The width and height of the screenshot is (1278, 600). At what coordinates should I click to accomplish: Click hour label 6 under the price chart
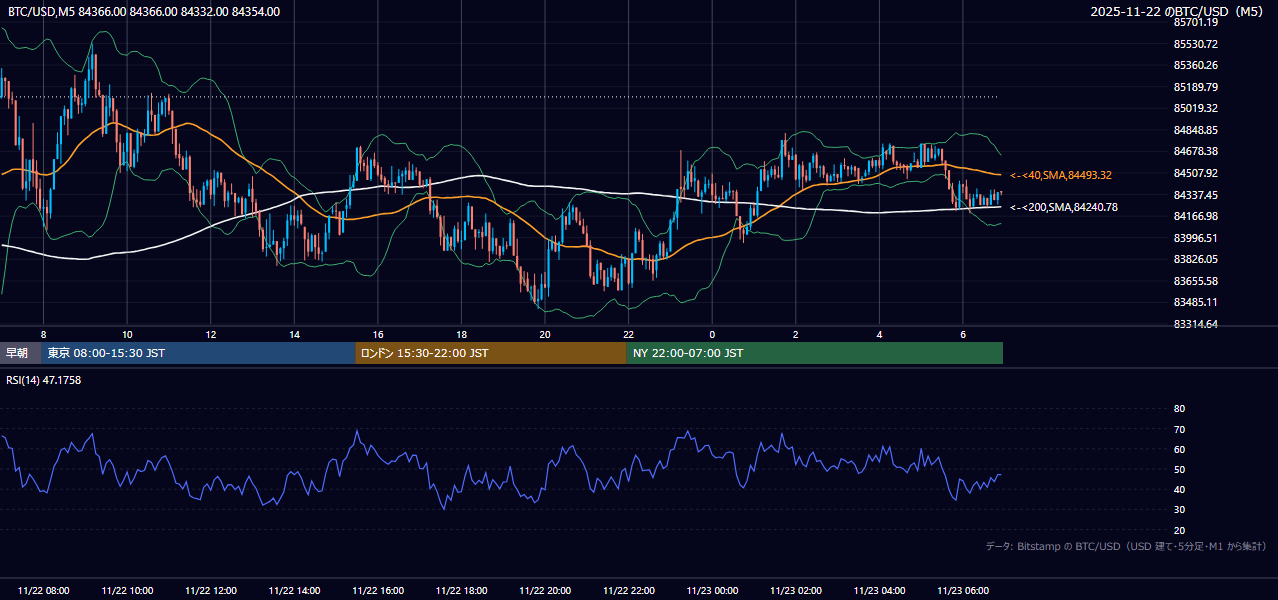[963, 334]
